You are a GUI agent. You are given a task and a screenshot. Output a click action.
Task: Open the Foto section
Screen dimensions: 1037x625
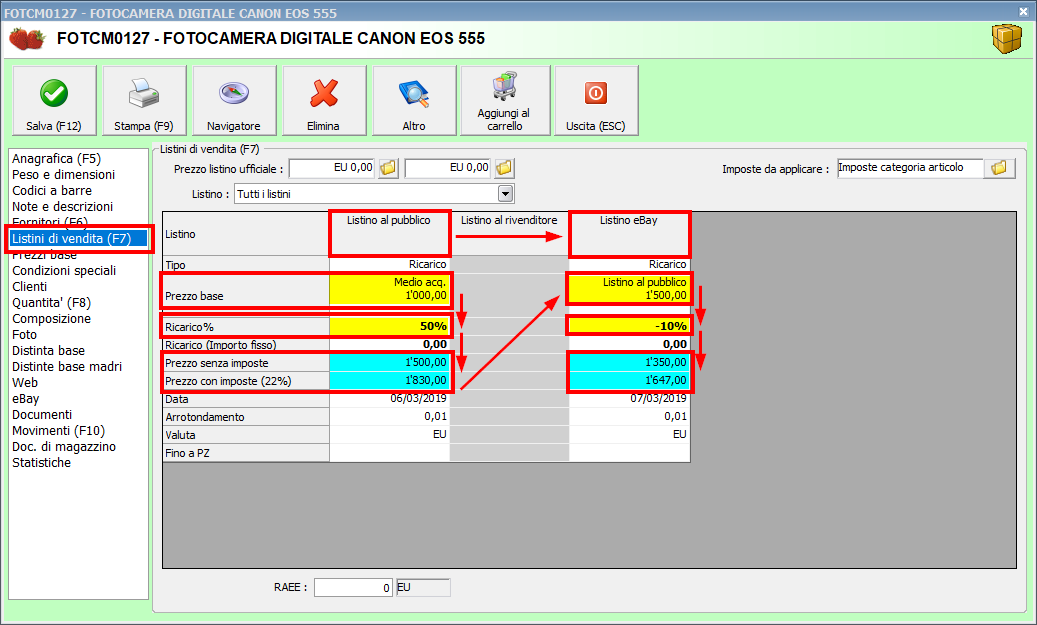(24, 335)
